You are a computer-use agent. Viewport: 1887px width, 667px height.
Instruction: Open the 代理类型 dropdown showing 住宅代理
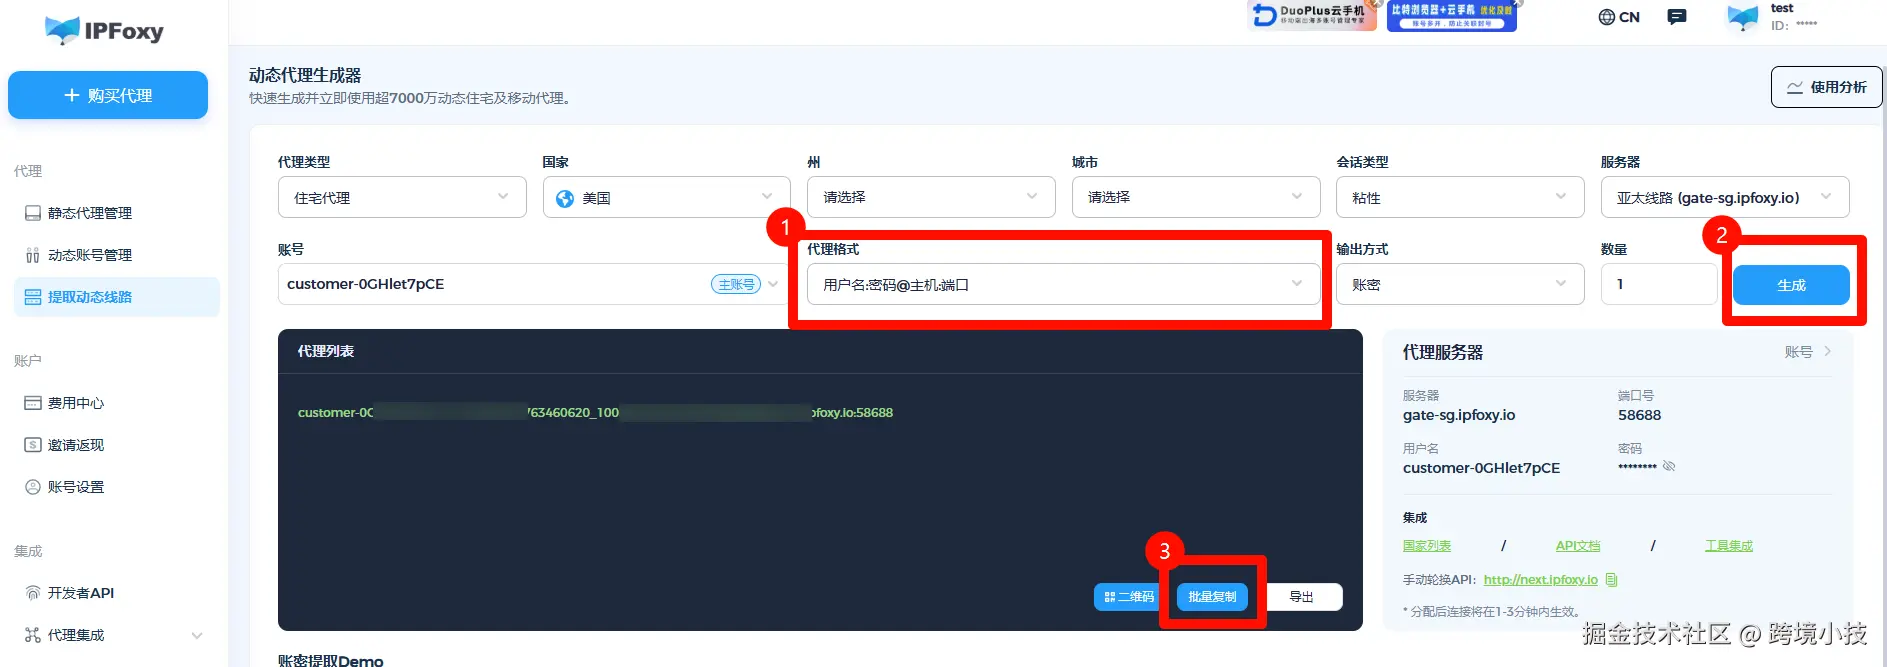click(x=402, y=197)
